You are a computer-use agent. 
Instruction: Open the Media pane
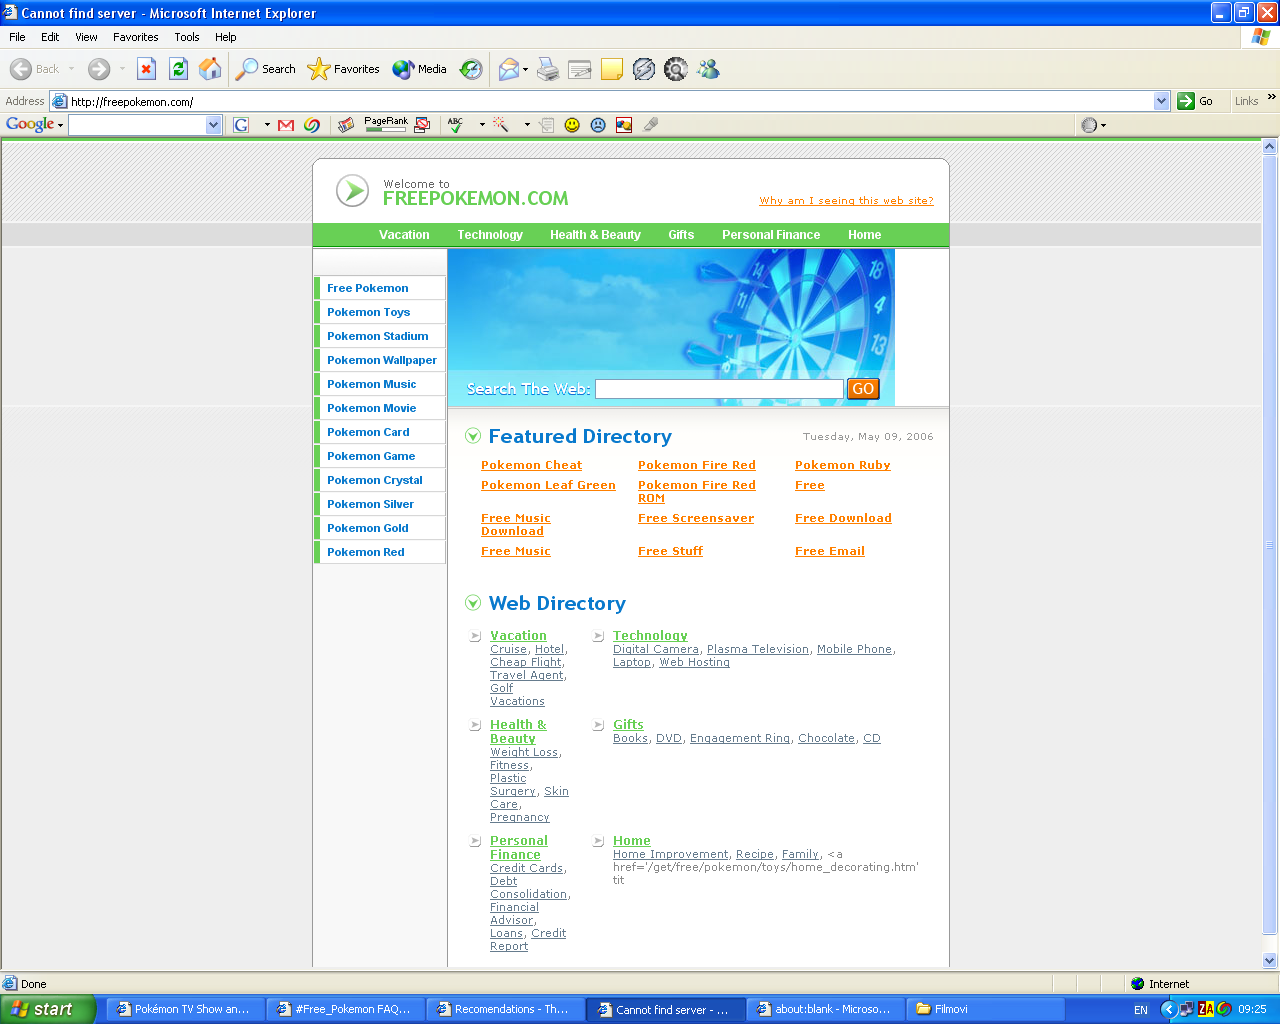click(420, 69)
